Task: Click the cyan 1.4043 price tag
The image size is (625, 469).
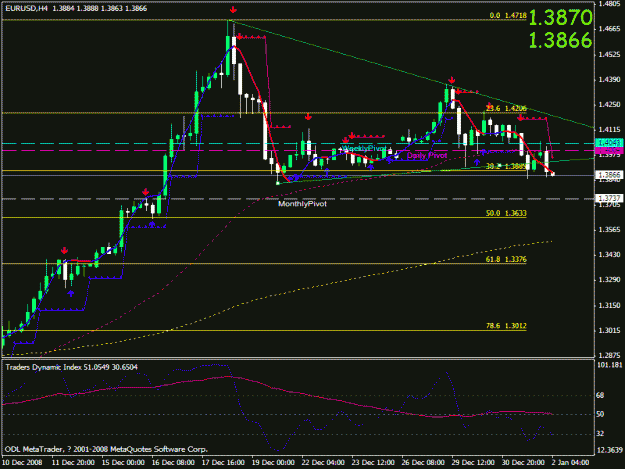Action: pos(609,143)
